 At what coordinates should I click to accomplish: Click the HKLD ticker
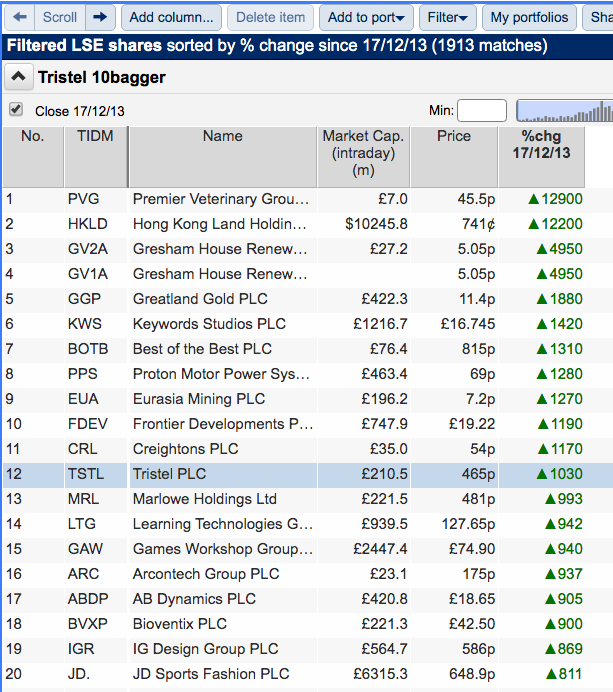(87, 224)
